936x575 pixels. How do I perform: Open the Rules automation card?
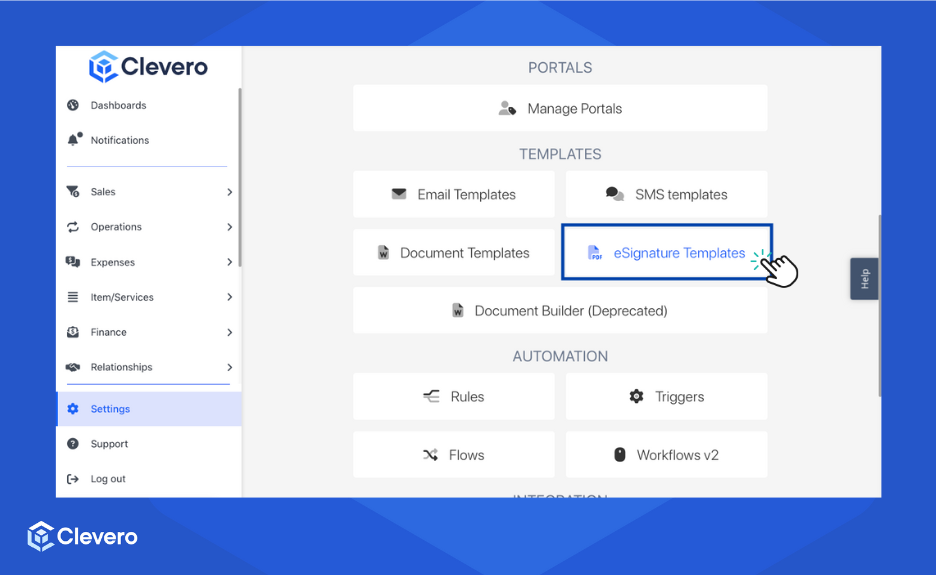[454, 396]
